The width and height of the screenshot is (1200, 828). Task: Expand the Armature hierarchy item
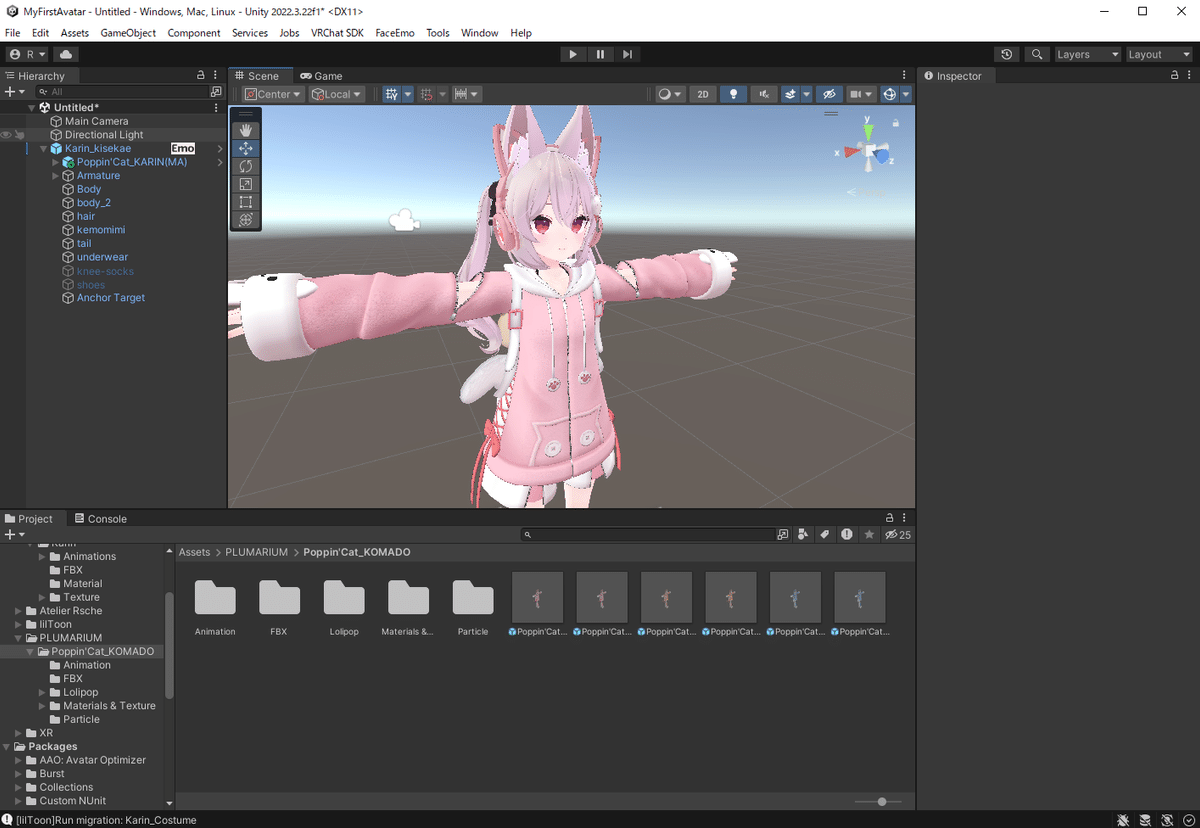coord(56,176)
